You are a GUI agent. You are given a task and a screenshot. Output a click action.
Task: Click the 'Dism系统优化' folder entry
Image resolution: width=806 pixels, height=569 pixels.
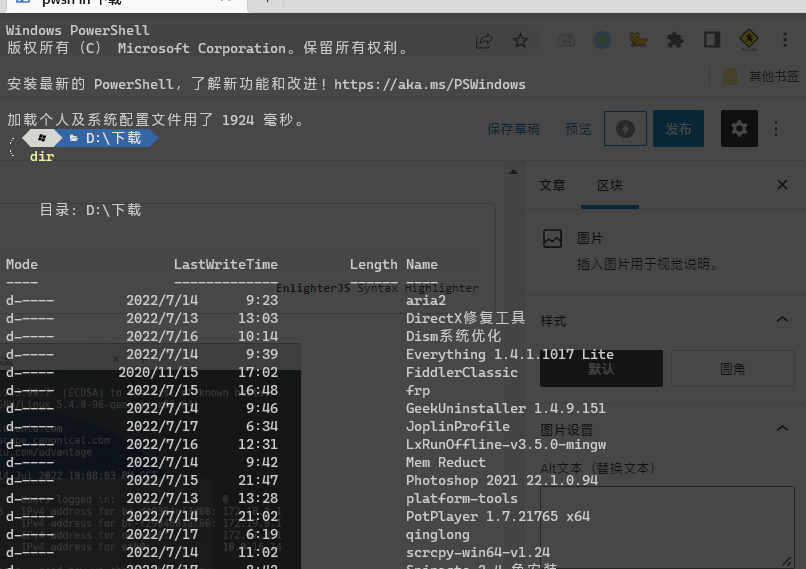pyautogui.click(x=453, y=336)
